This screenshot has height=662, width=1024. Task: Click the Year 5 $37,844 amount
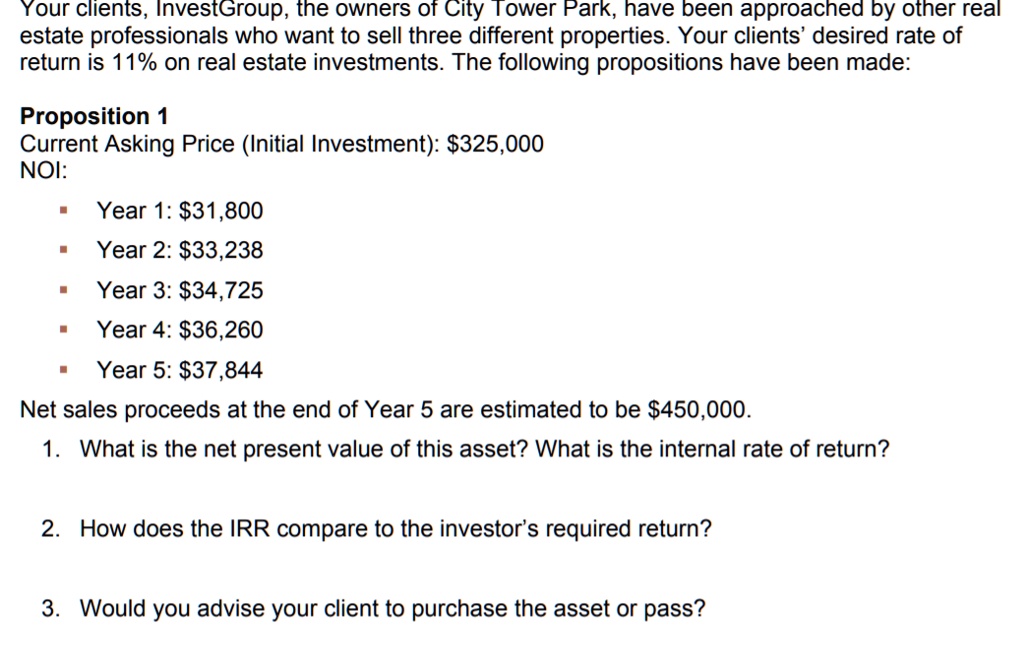click(221, 370)
